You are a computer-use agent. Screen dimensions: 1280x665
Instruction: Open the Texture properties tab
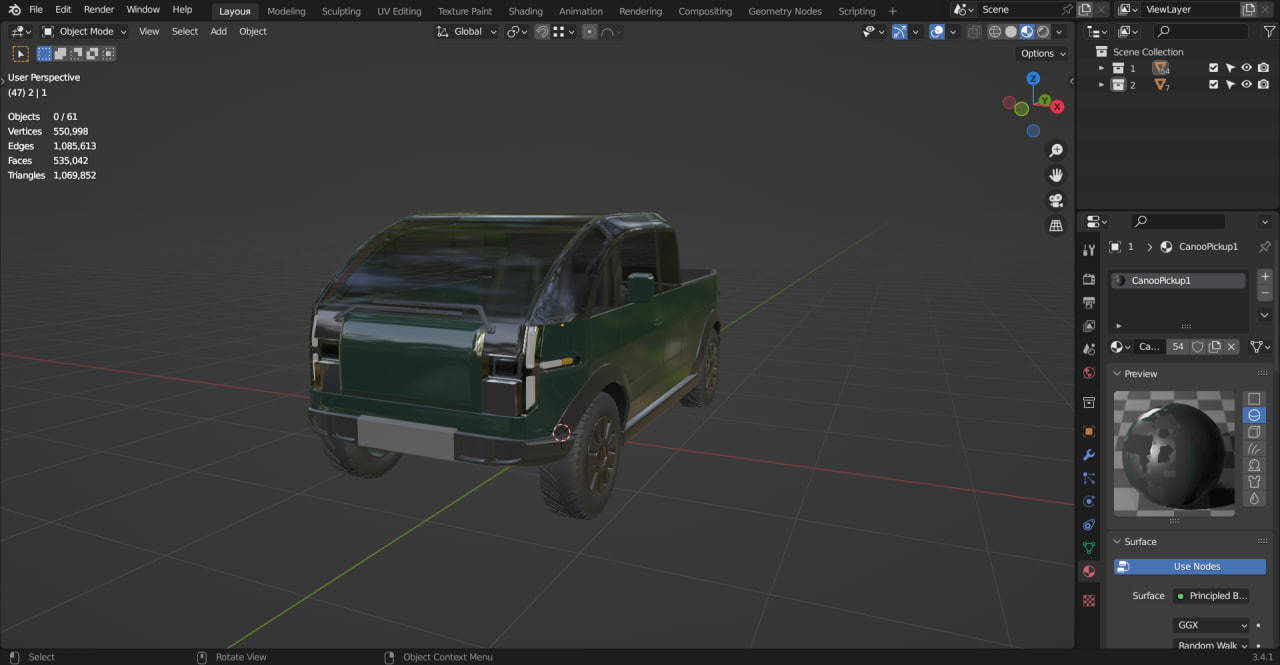click(1089, 601)
